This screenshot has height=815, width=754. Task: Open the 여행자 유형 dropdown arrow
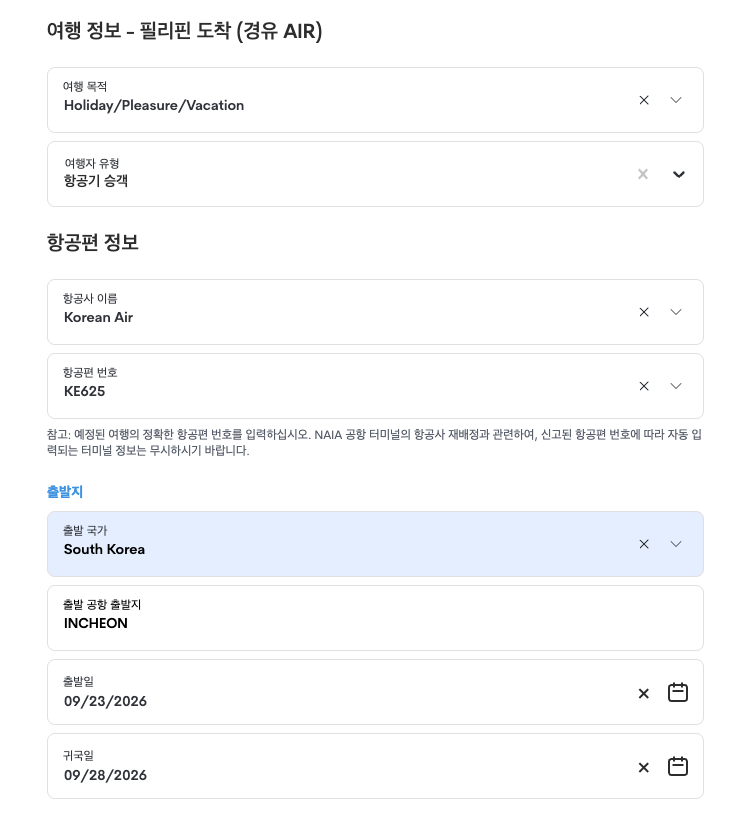(679, 174)
